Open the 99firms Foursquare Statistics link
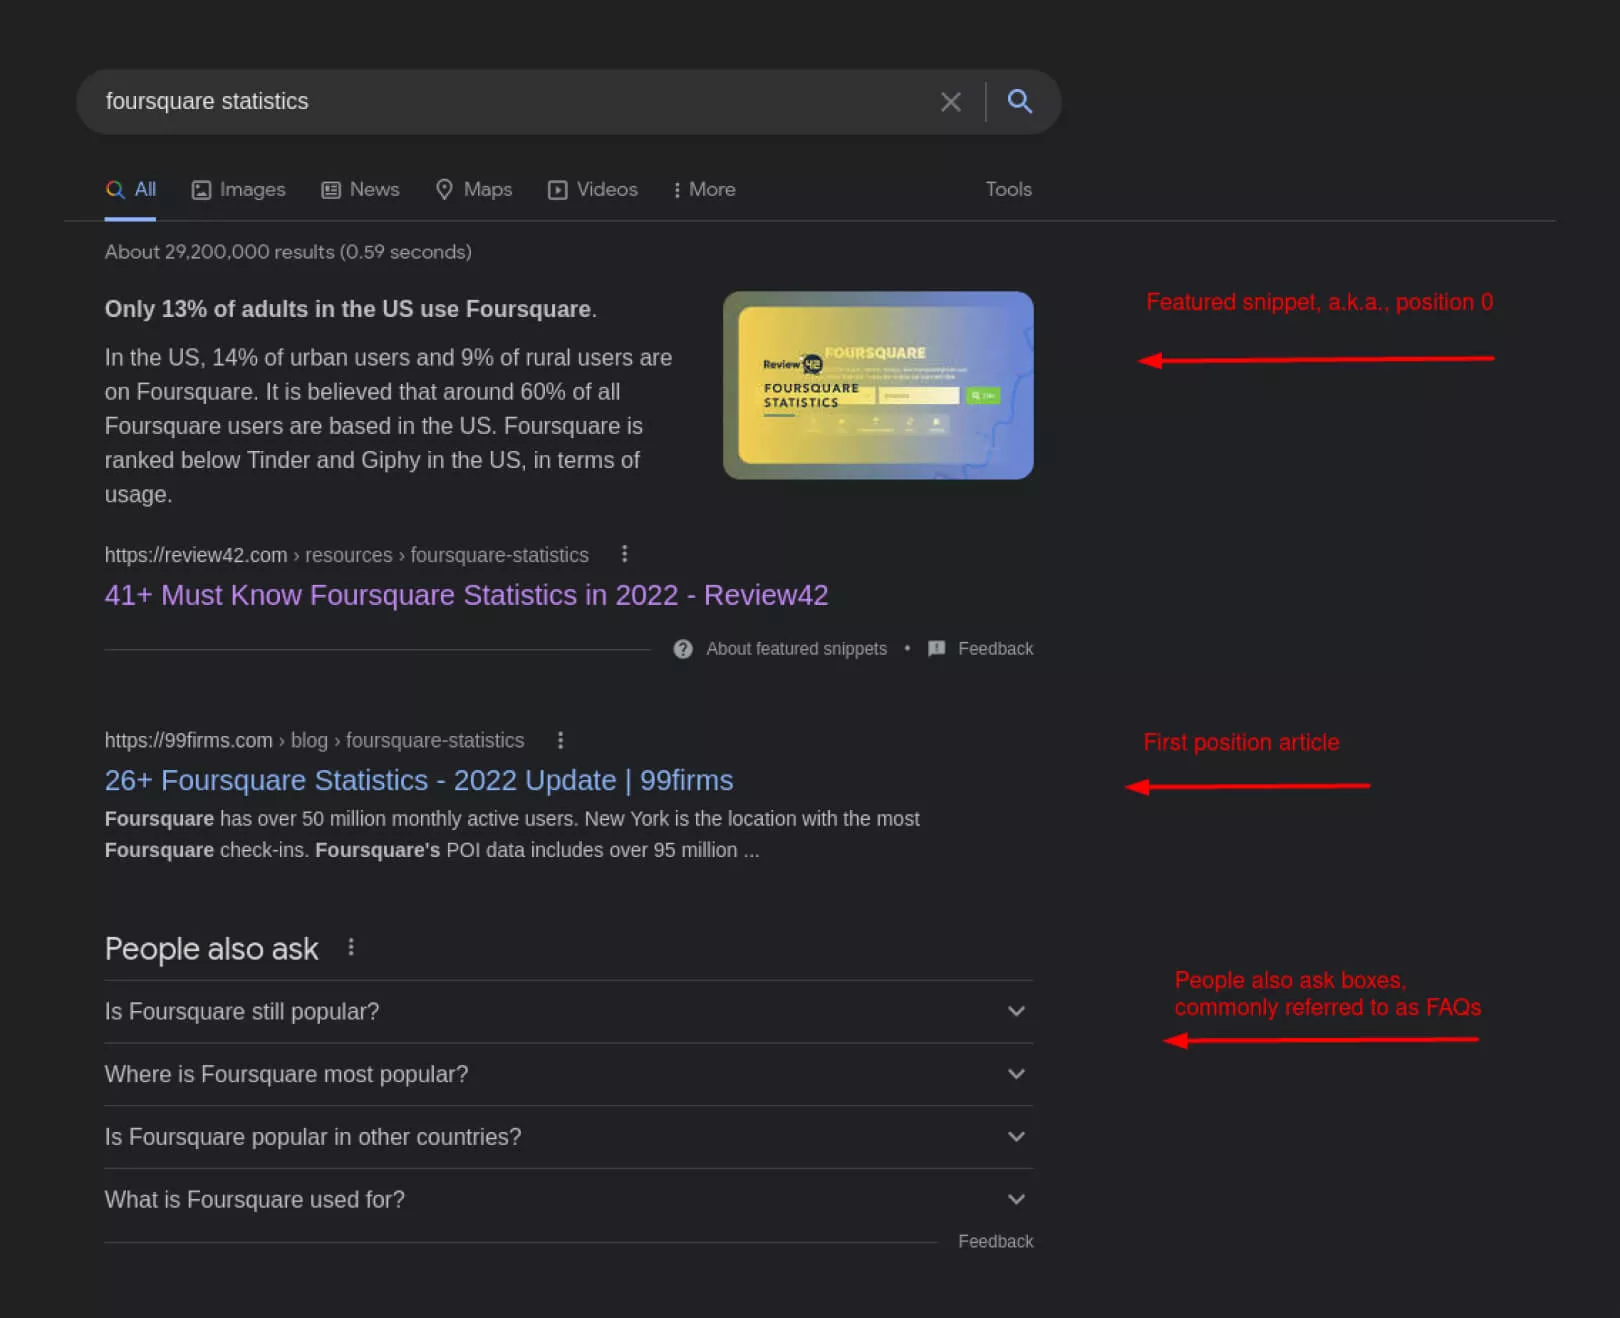 (418, 780)
